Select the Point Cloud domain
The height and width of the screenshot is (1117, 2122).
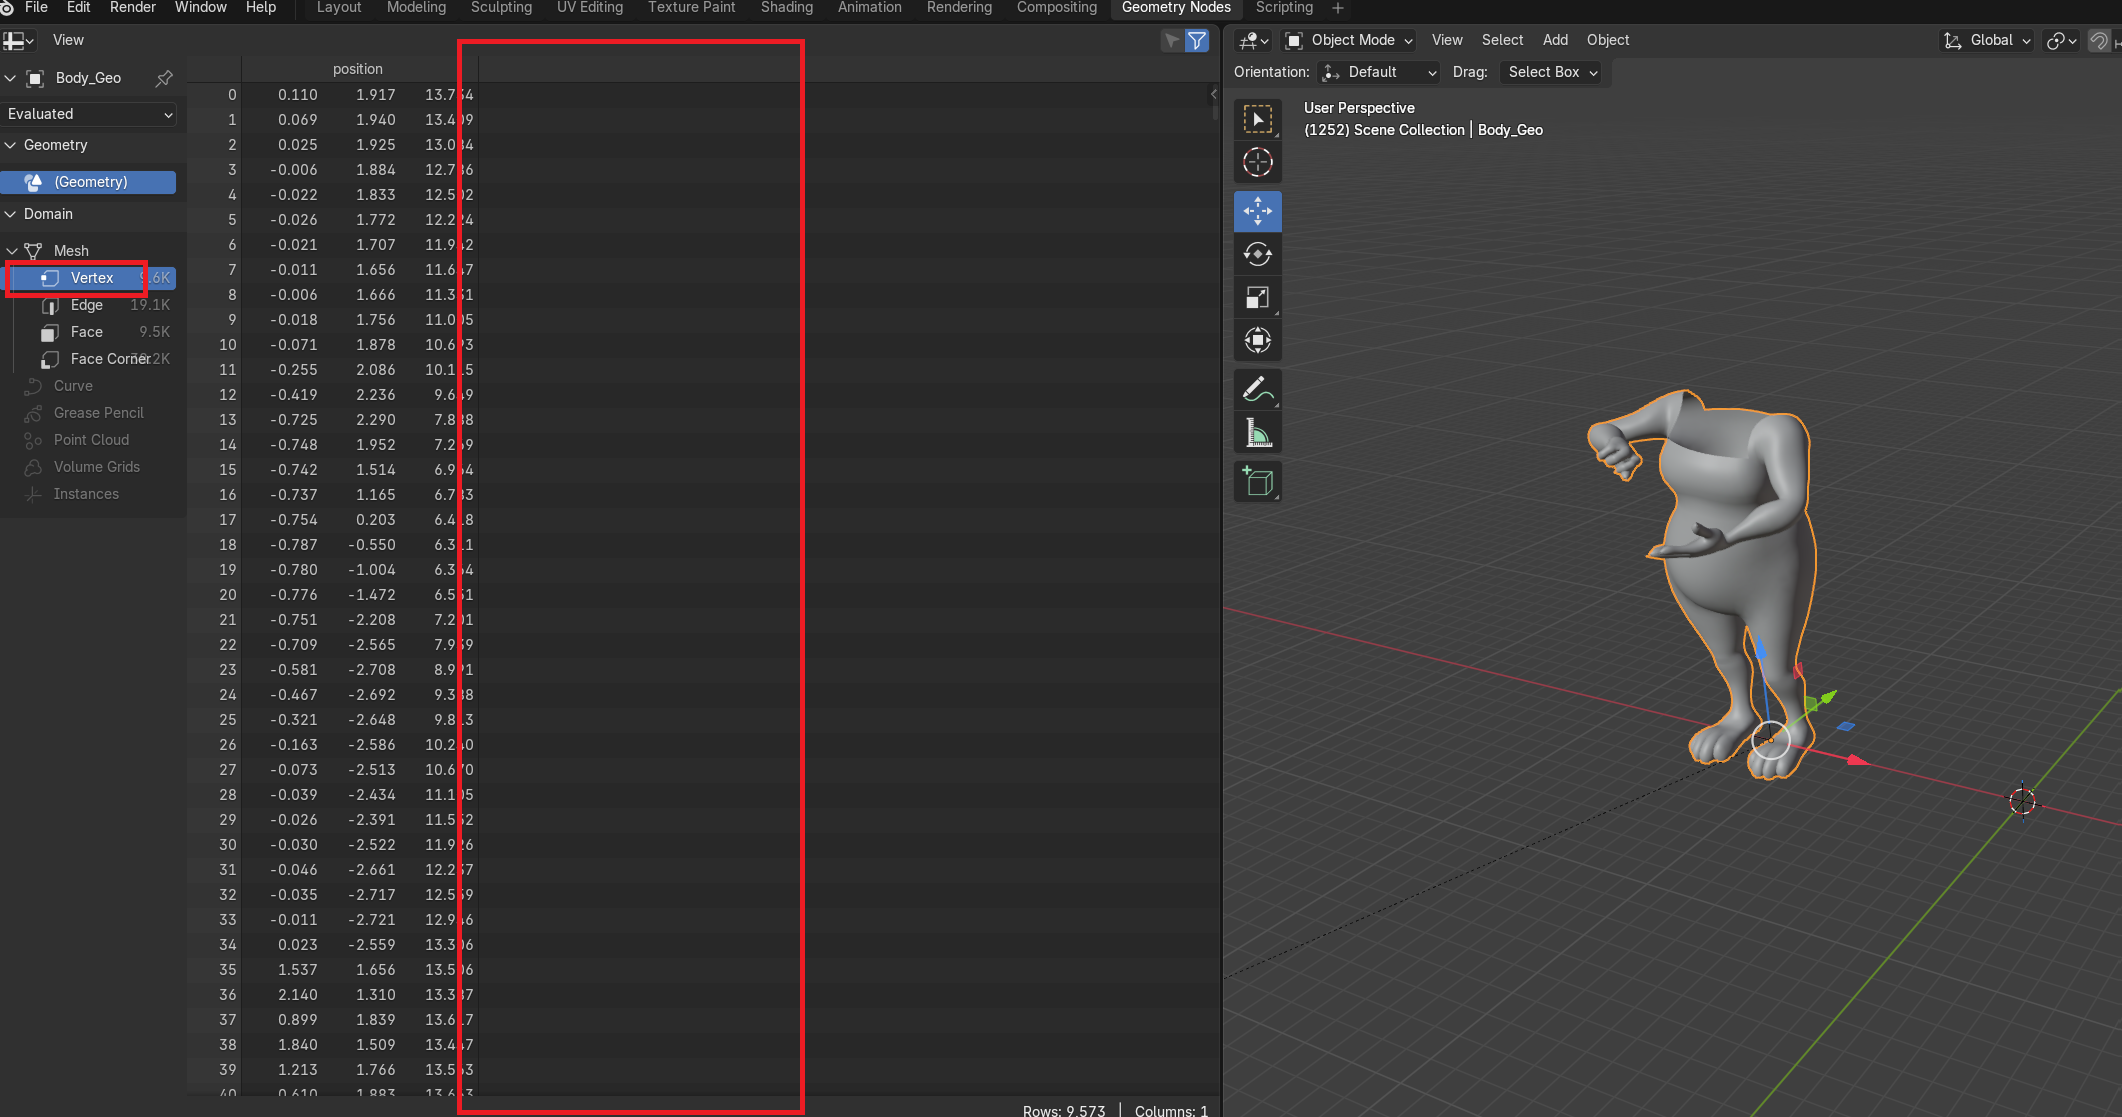(92, 440)
